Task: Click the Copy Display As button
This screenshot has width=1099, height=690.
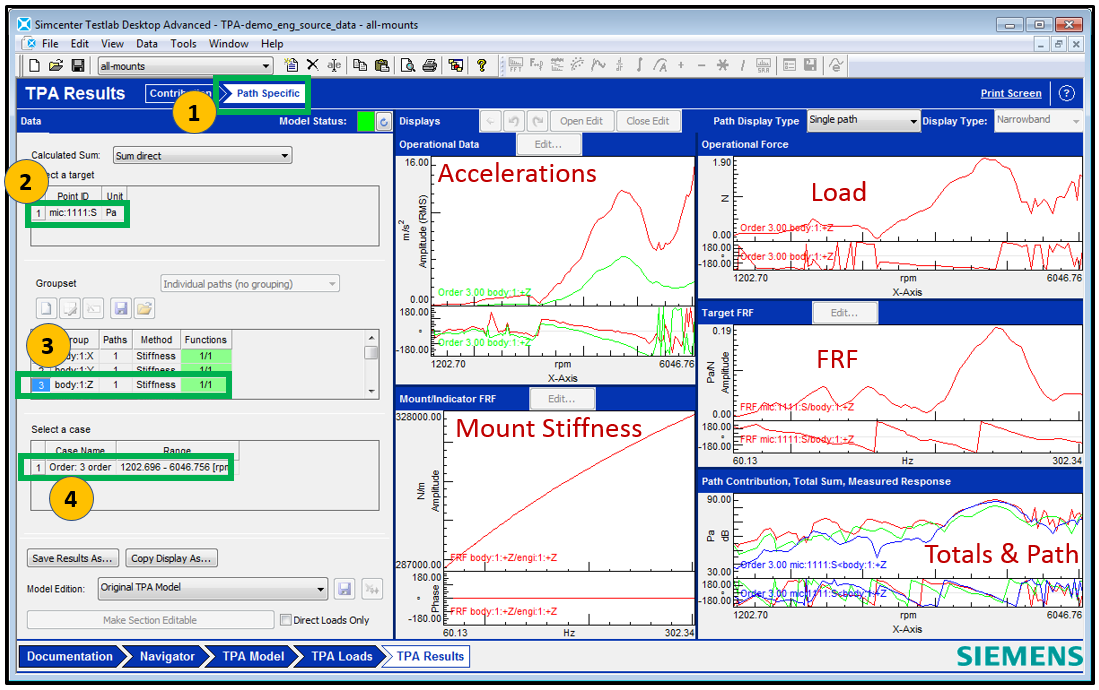Action: point(171,558)
